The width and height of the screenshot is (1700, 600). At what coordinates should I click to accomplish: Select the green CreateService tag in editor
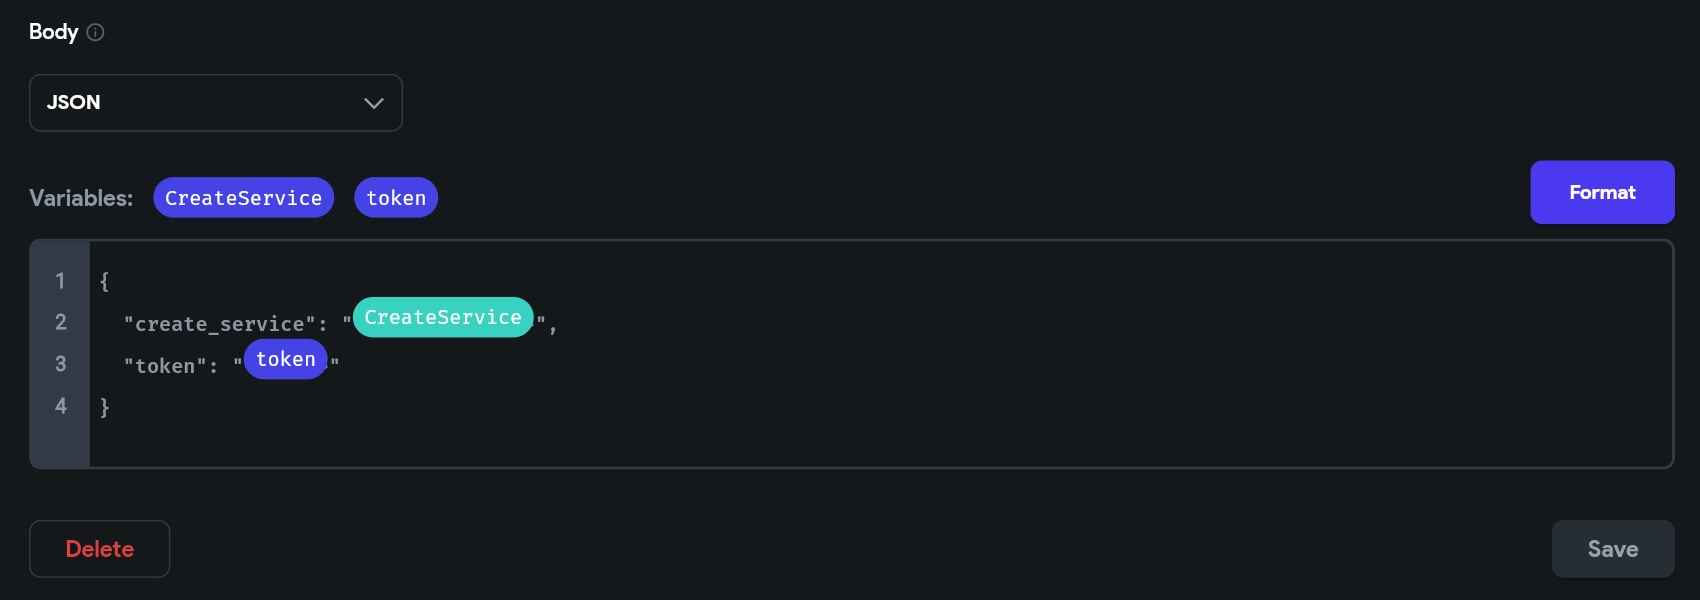pyautogui.click(x=443, y=317)
